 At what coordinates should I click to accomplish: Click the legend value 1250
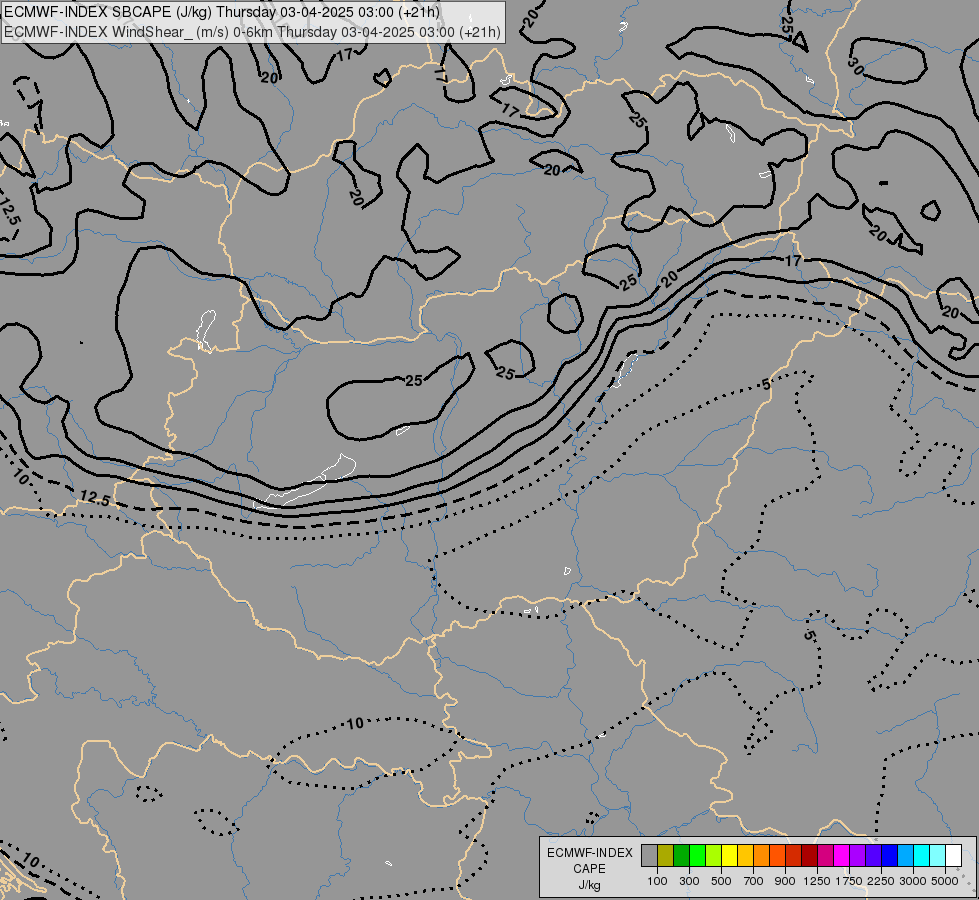pos(817,881)
